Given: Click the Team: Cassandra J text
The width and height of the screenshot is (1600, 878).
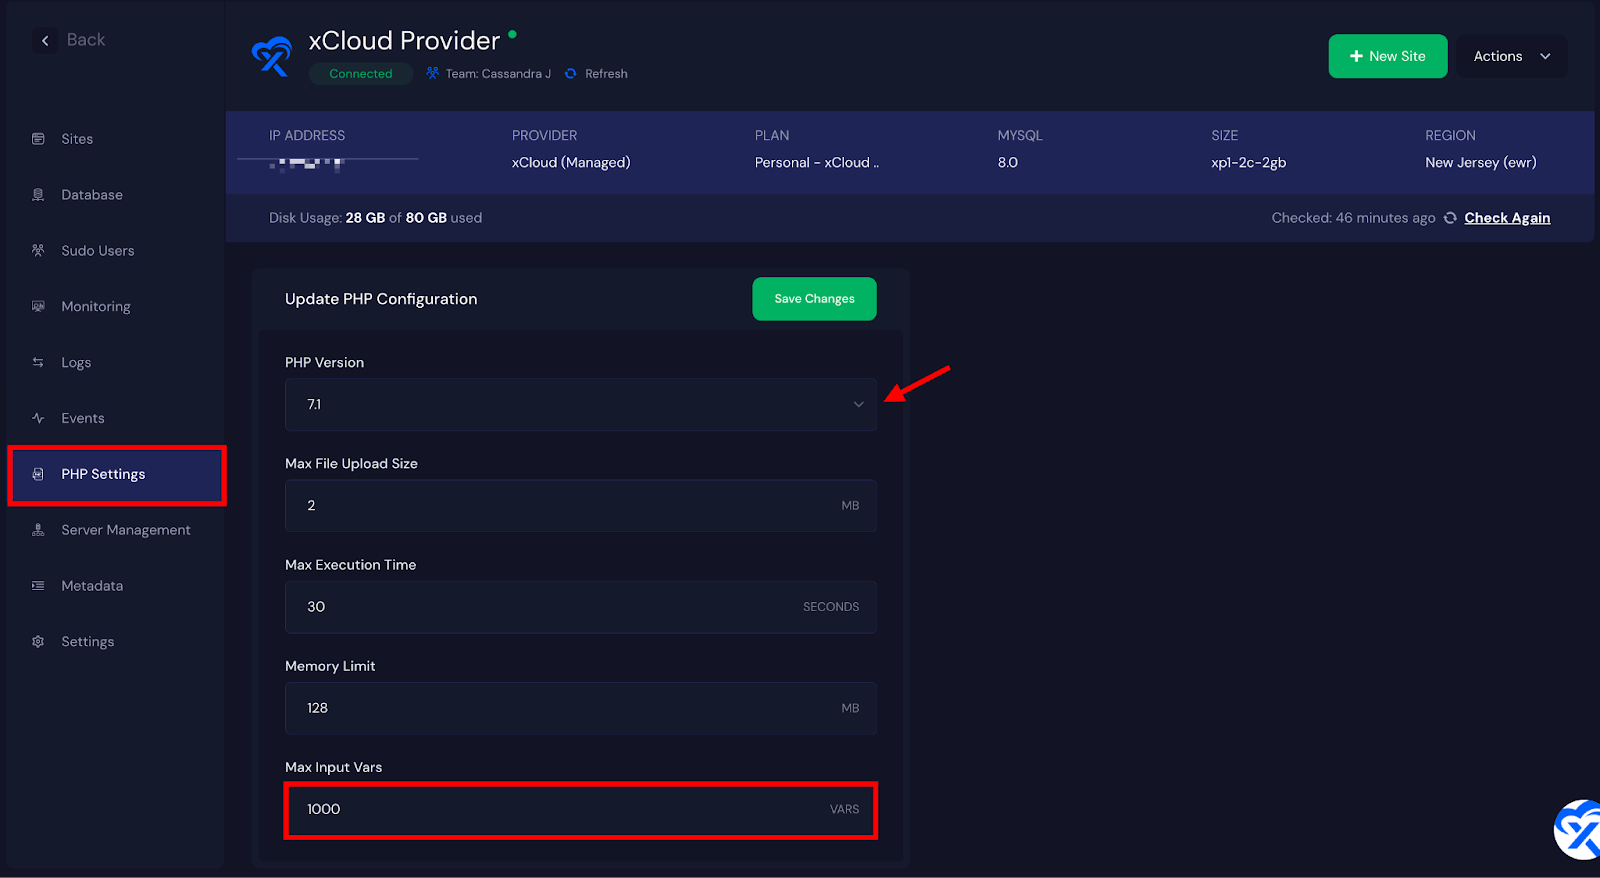Looking at the screenshot, I should [x=498, y=74].
